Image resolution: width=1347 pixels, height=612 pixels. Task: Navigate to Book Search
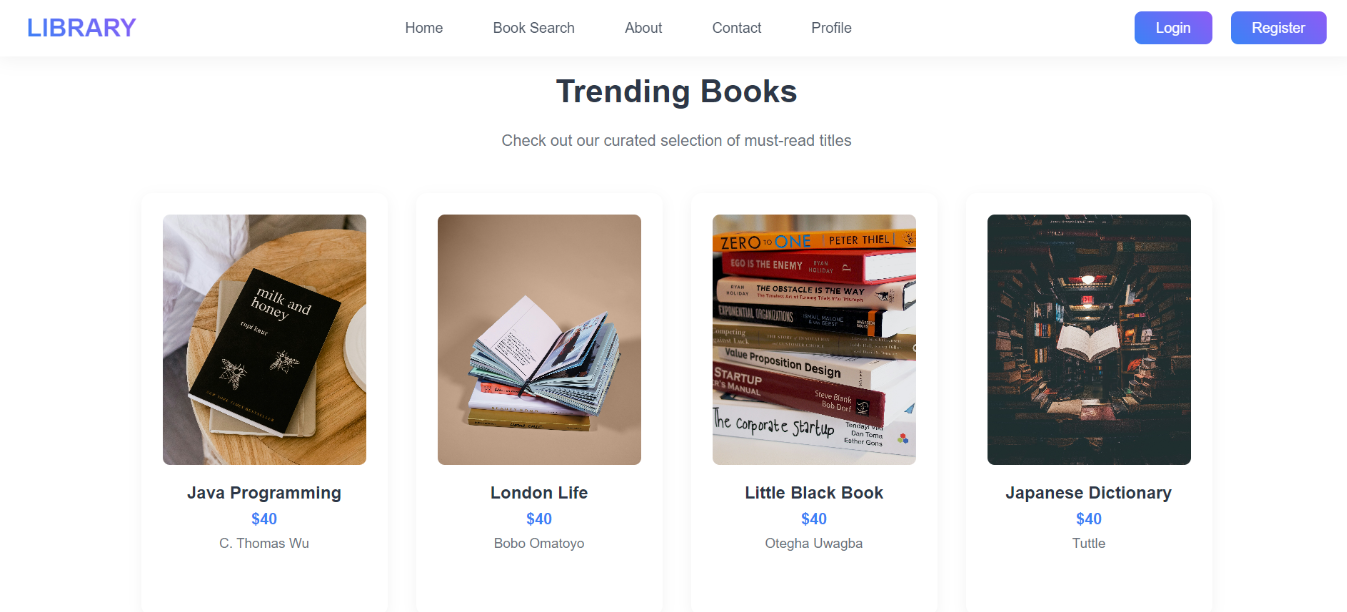coord(533,28)
